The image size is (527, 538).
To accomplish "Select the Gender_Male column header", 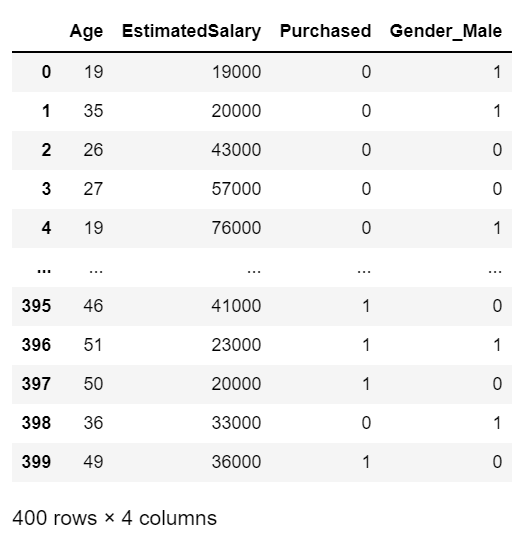I will coord(446,32).
